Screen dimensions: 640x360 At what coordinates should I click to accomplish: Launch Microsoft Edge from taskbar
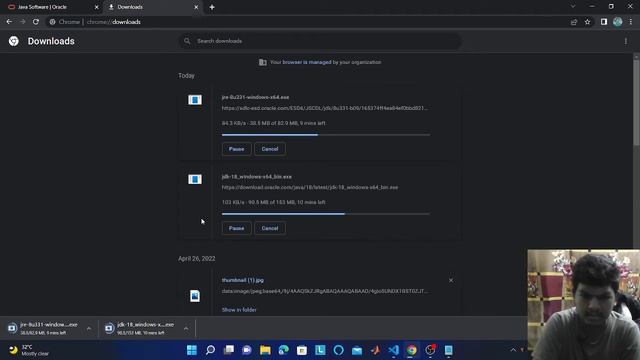pyautogui.click(x=284, y=350)
